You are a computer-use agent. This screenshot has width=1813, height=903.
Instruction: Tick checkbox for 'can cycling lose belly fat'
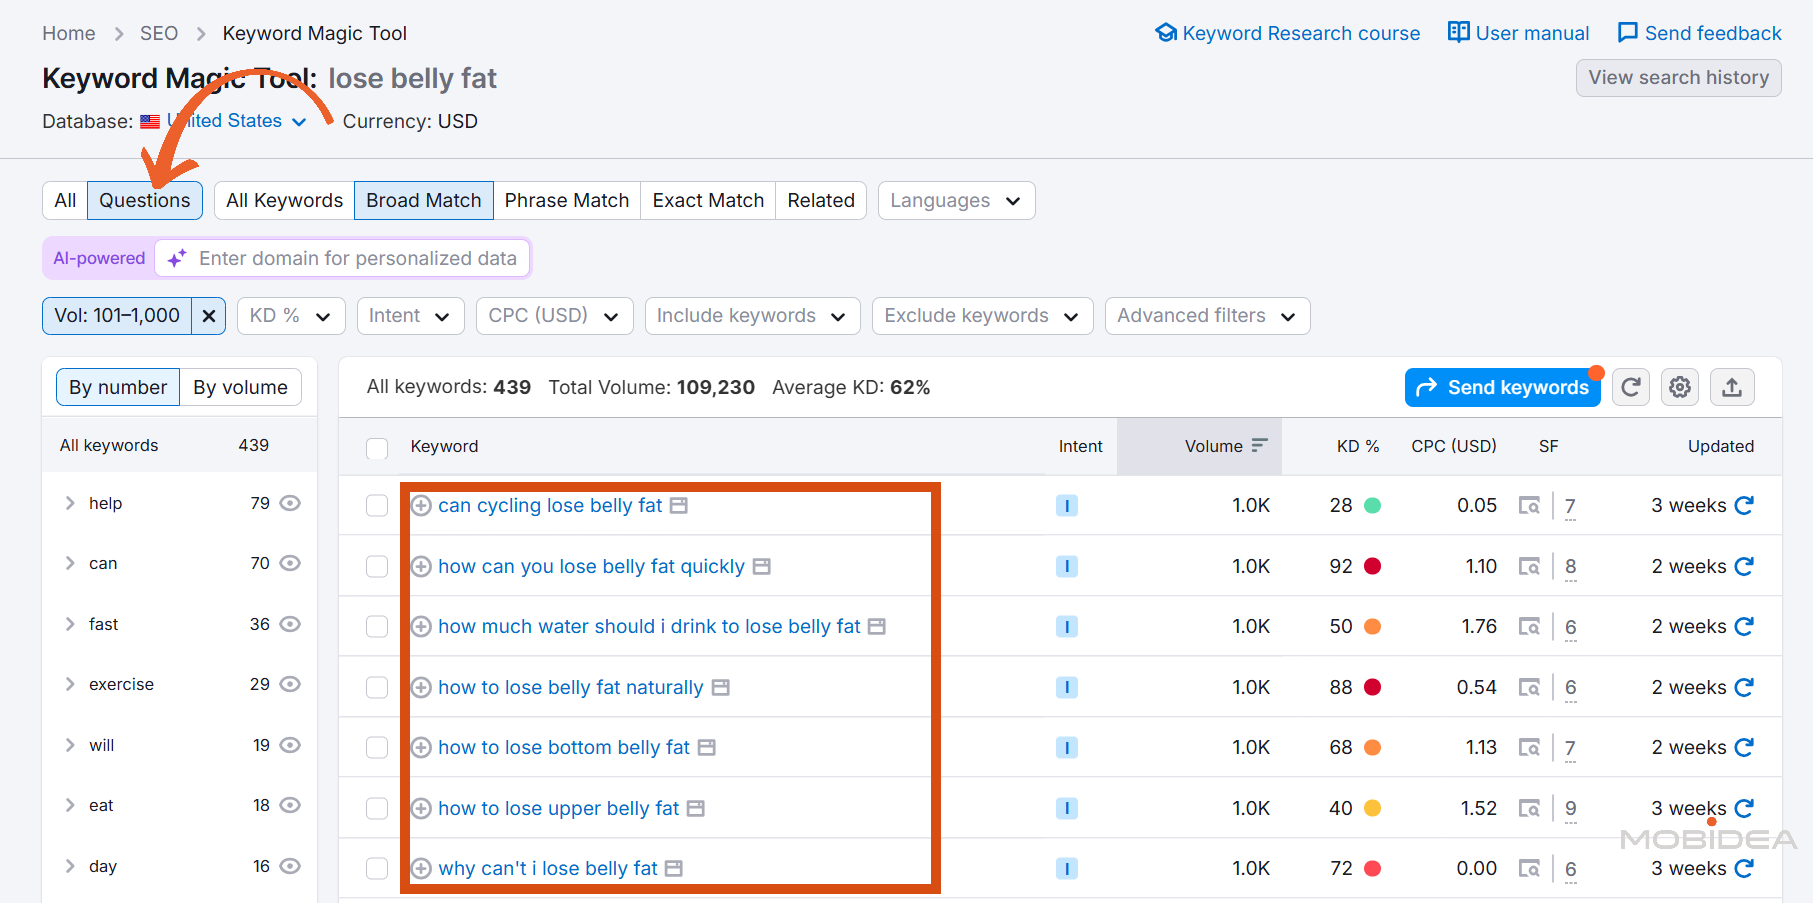(377, 506)
